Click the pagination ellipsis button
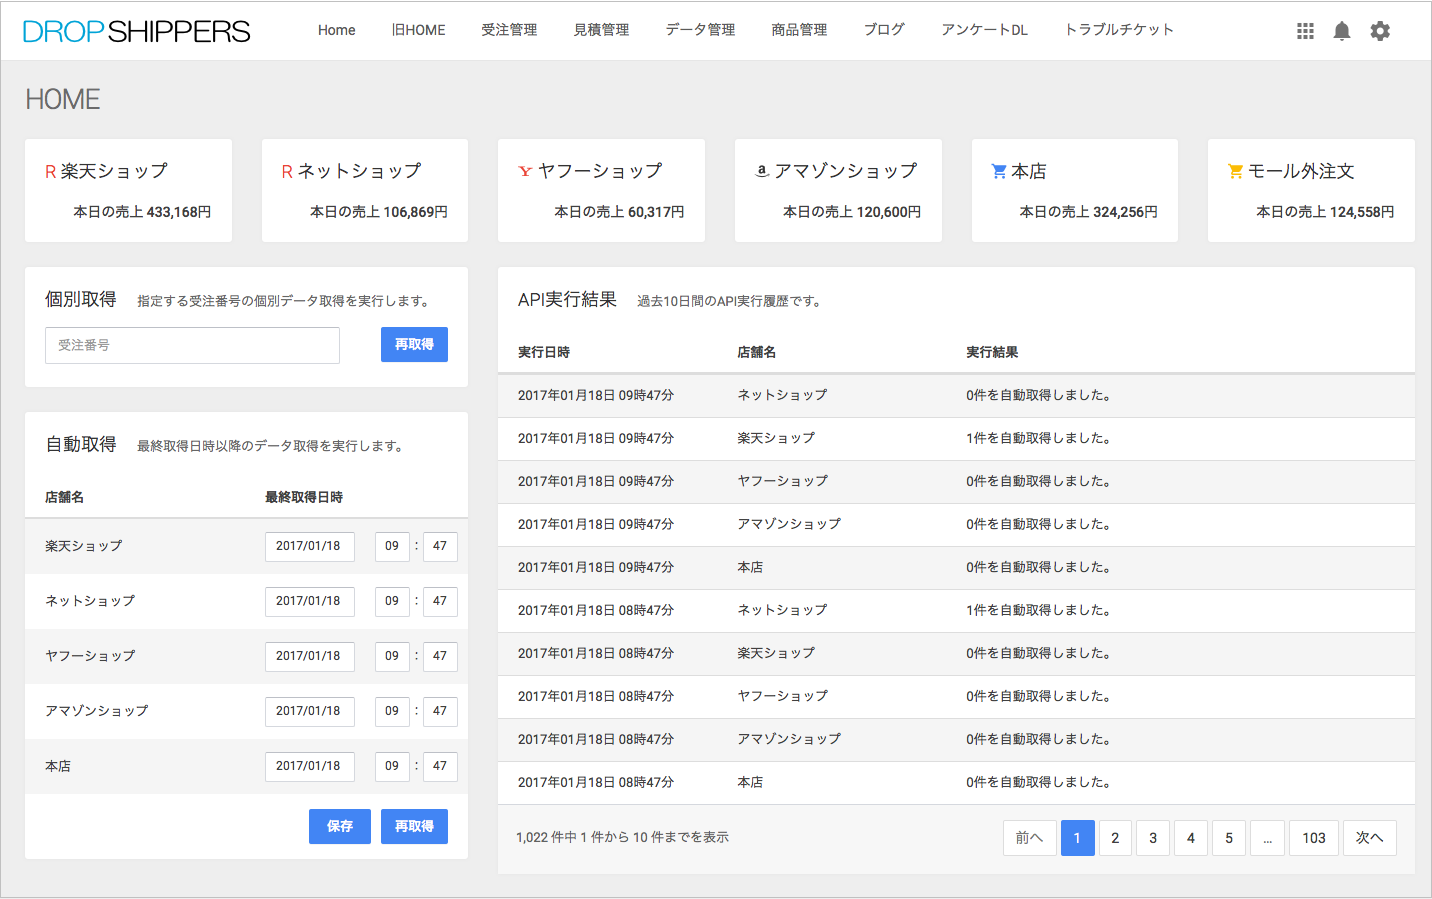The height and width of the screenshot is (899, 1432). click(1267, 838)
